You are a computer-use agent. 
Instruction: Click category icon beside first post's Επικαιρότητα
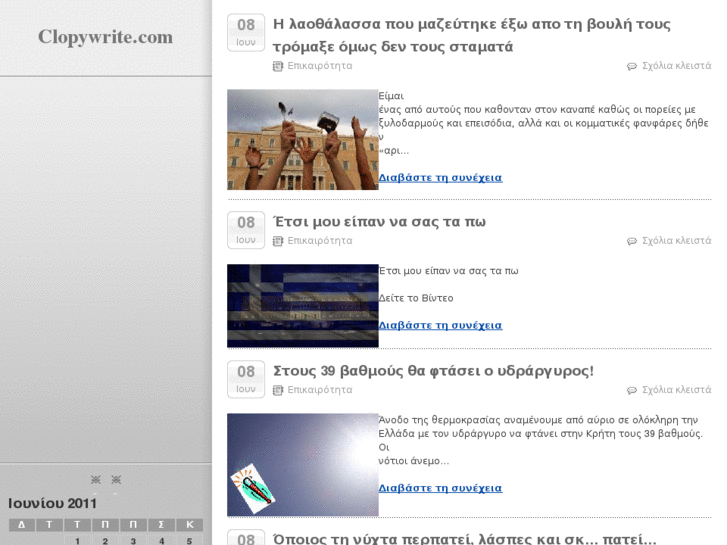(278, 66)
